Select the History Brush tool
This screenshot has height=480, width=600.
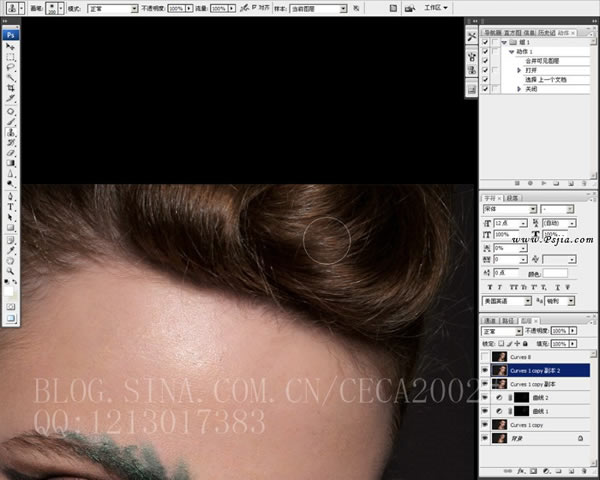[x=10, y=142]
